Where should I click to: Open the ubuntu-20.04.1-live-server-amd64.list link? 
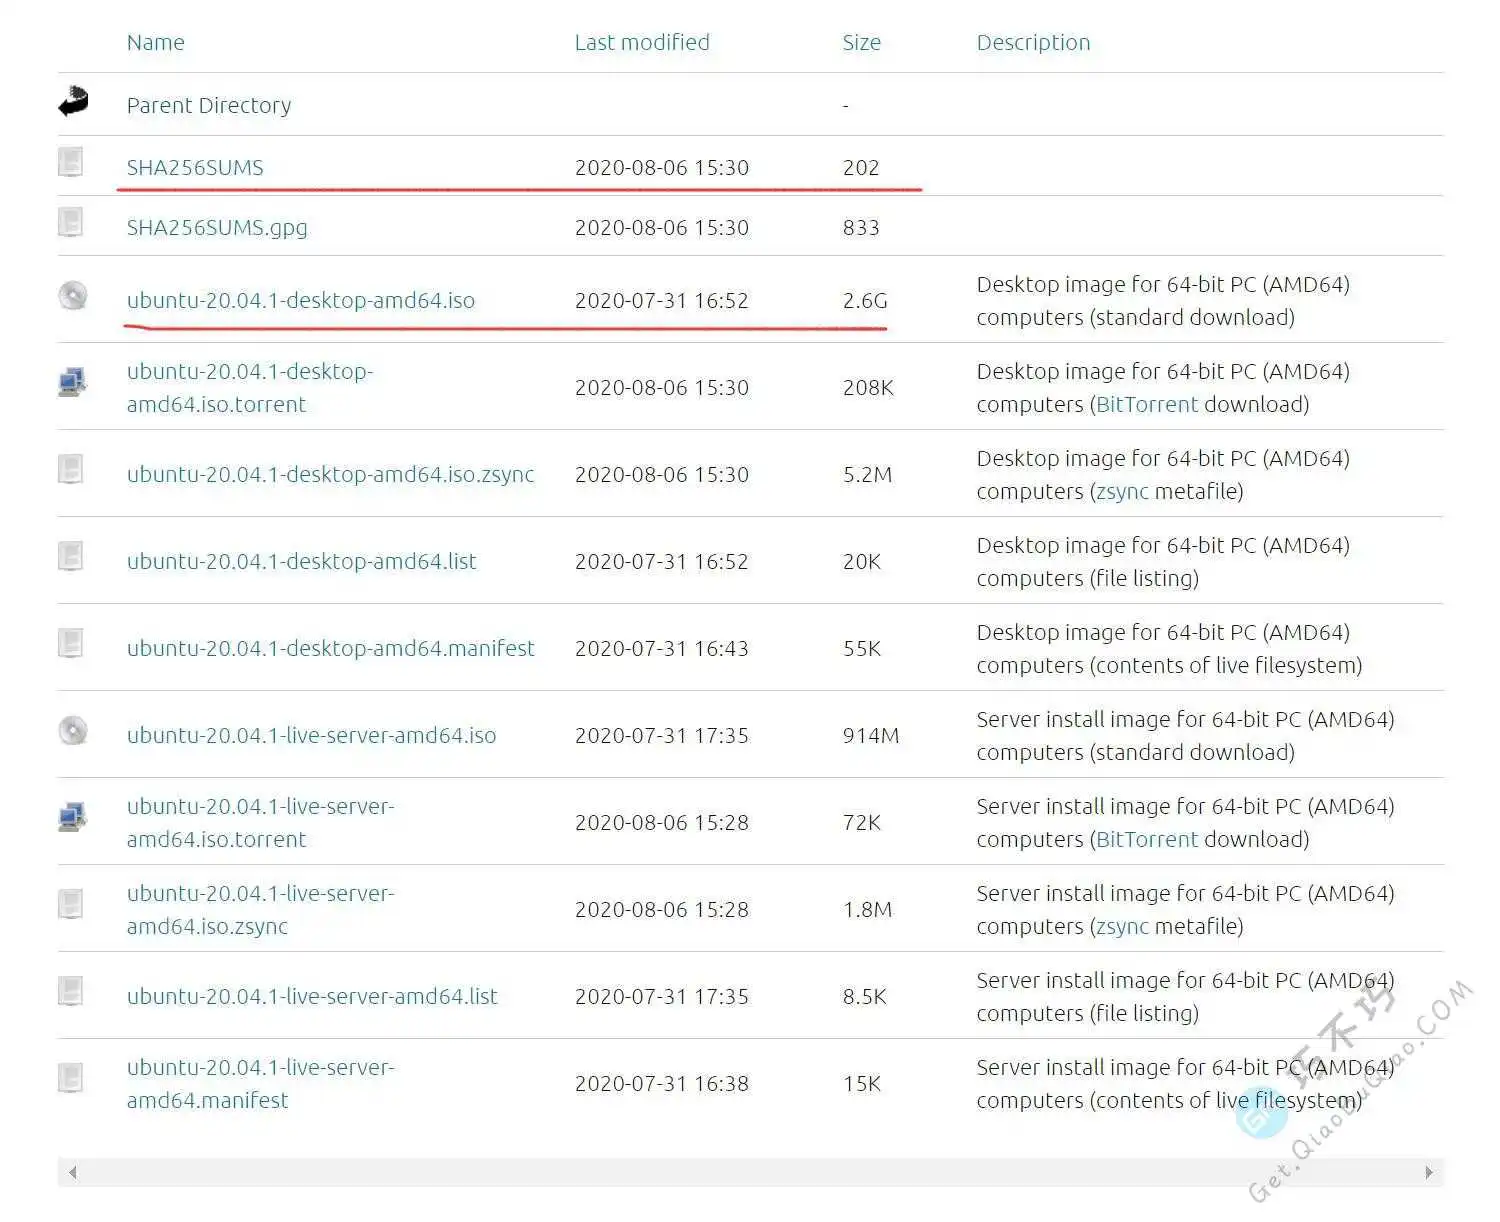coord(312,996)
